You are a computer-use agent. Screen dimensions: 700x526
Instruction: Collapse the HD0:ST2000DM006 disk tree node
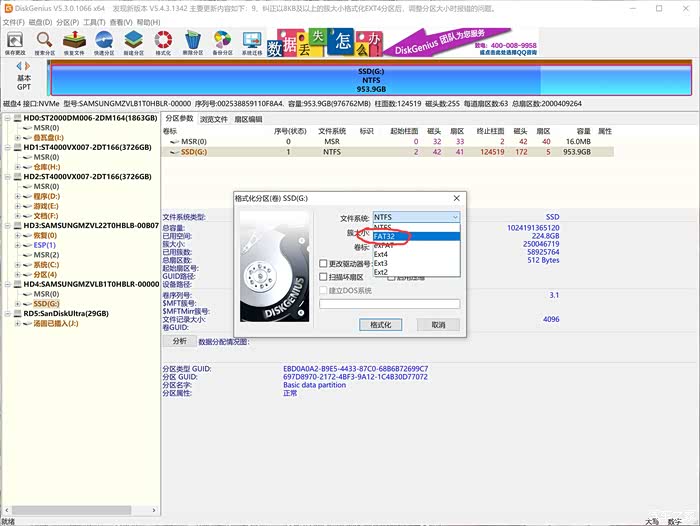coord(8,118)
